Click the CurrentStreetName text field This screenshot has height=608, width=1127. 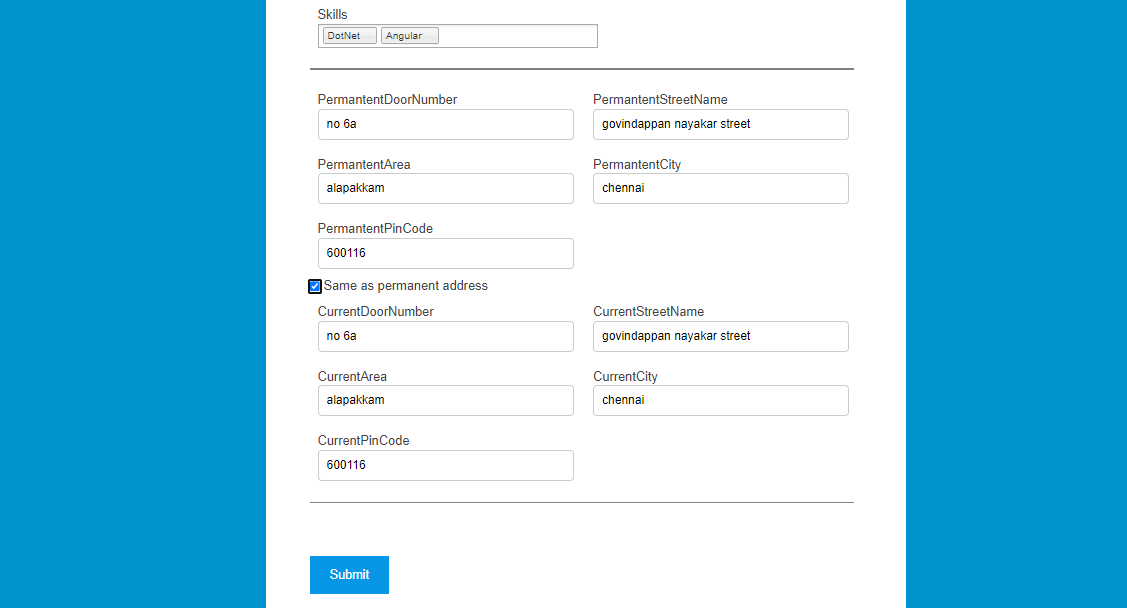point(720,336)
